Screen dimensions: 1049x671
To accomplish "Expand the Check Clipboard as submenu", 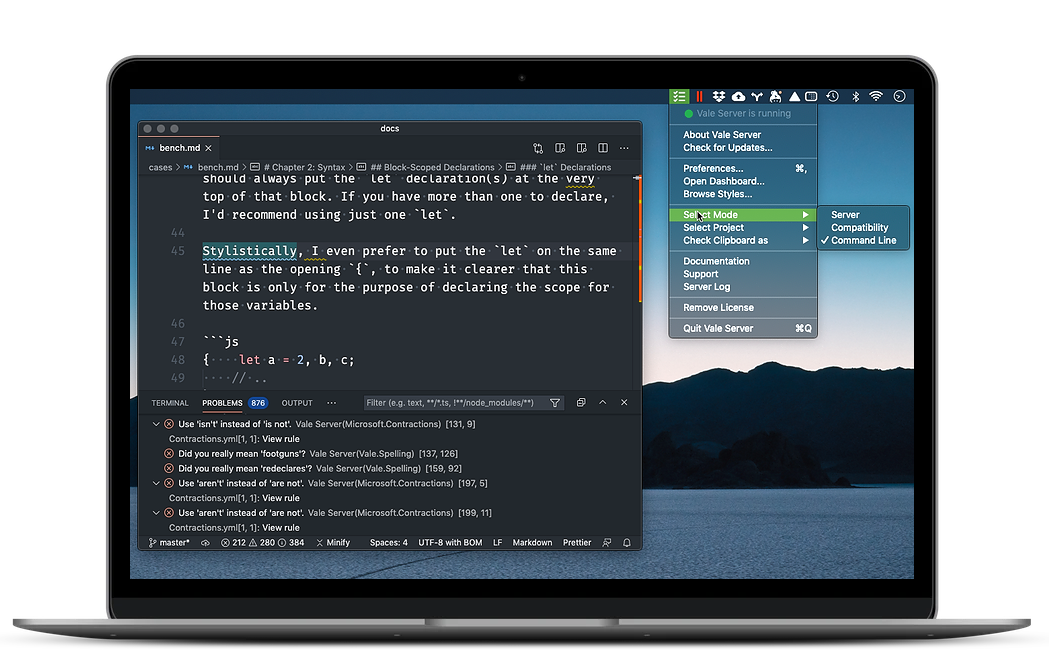I will coord(743,240).
